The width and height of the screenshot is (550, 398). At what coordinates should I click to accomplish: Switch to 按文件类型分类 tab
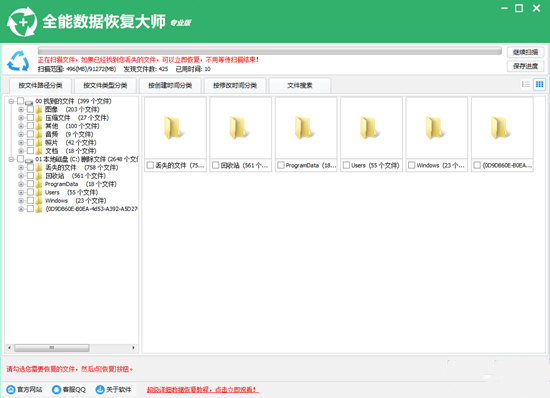click(105, 85)
